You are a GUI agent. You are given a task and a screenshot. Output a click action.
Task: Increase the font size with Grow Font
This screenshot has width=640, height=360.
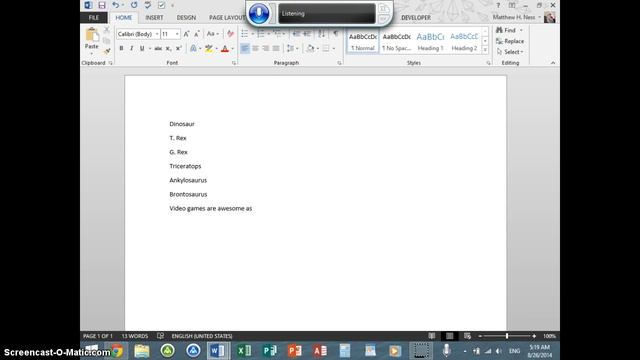(187, 34)
